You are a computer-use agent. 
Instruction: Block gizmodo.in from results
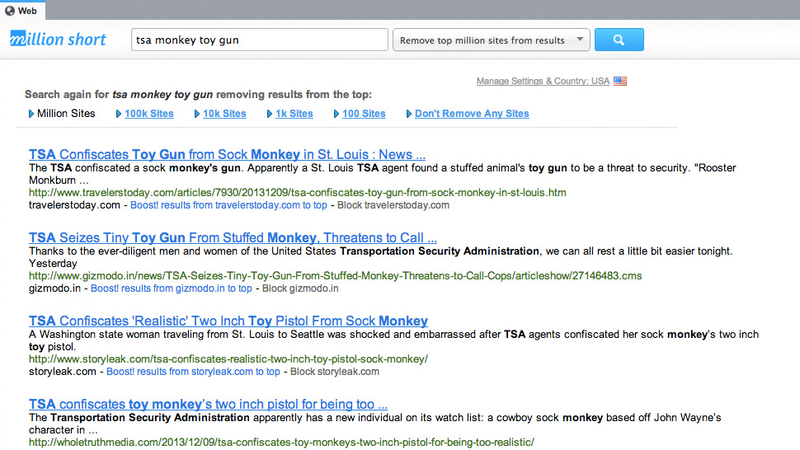tap(301, 288)
